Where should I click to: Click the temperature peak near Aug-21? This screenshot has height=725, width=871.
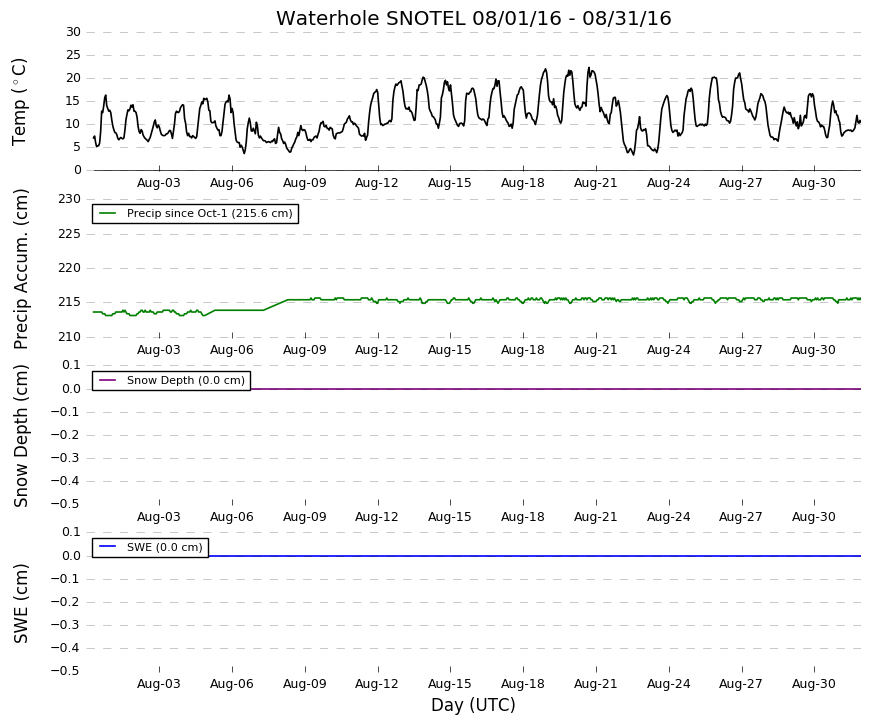(x=589, y=69)
